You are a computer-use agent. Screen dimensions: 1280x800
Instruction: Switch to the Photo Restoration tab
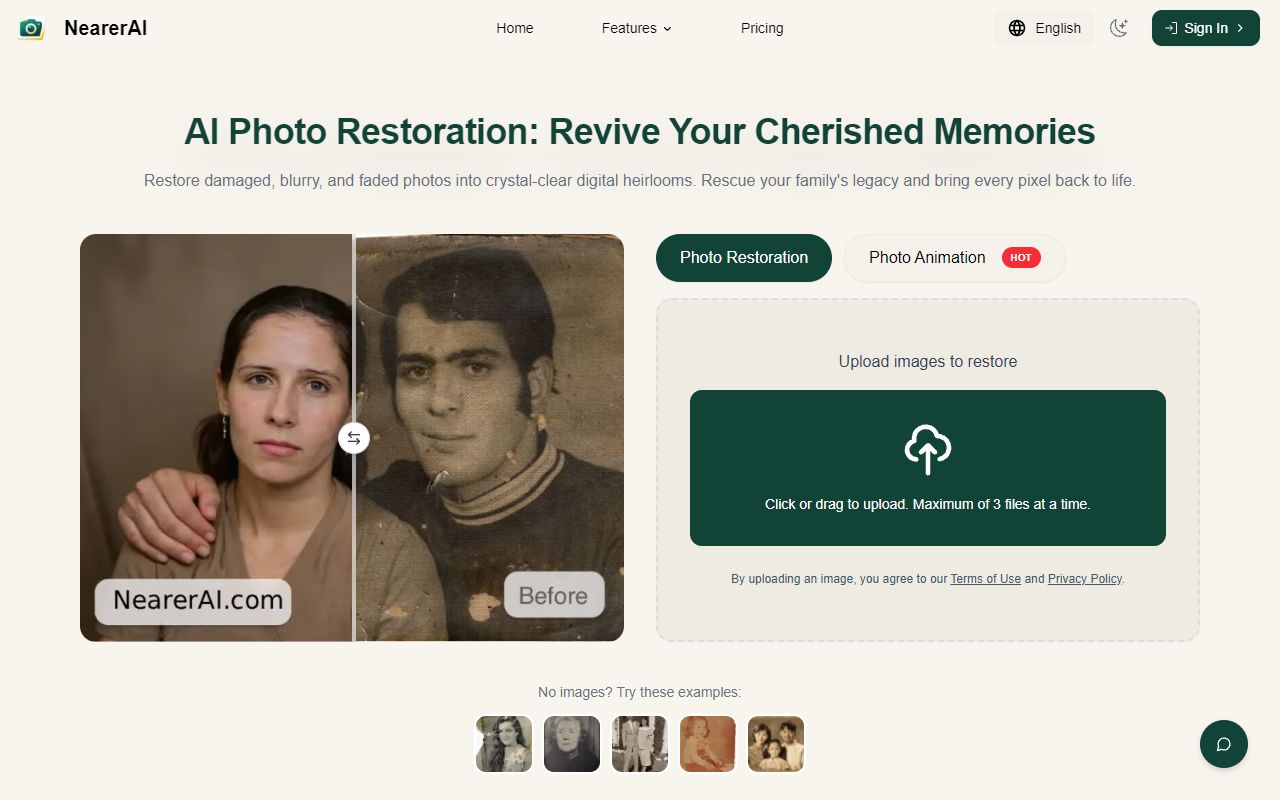[744, 258]
